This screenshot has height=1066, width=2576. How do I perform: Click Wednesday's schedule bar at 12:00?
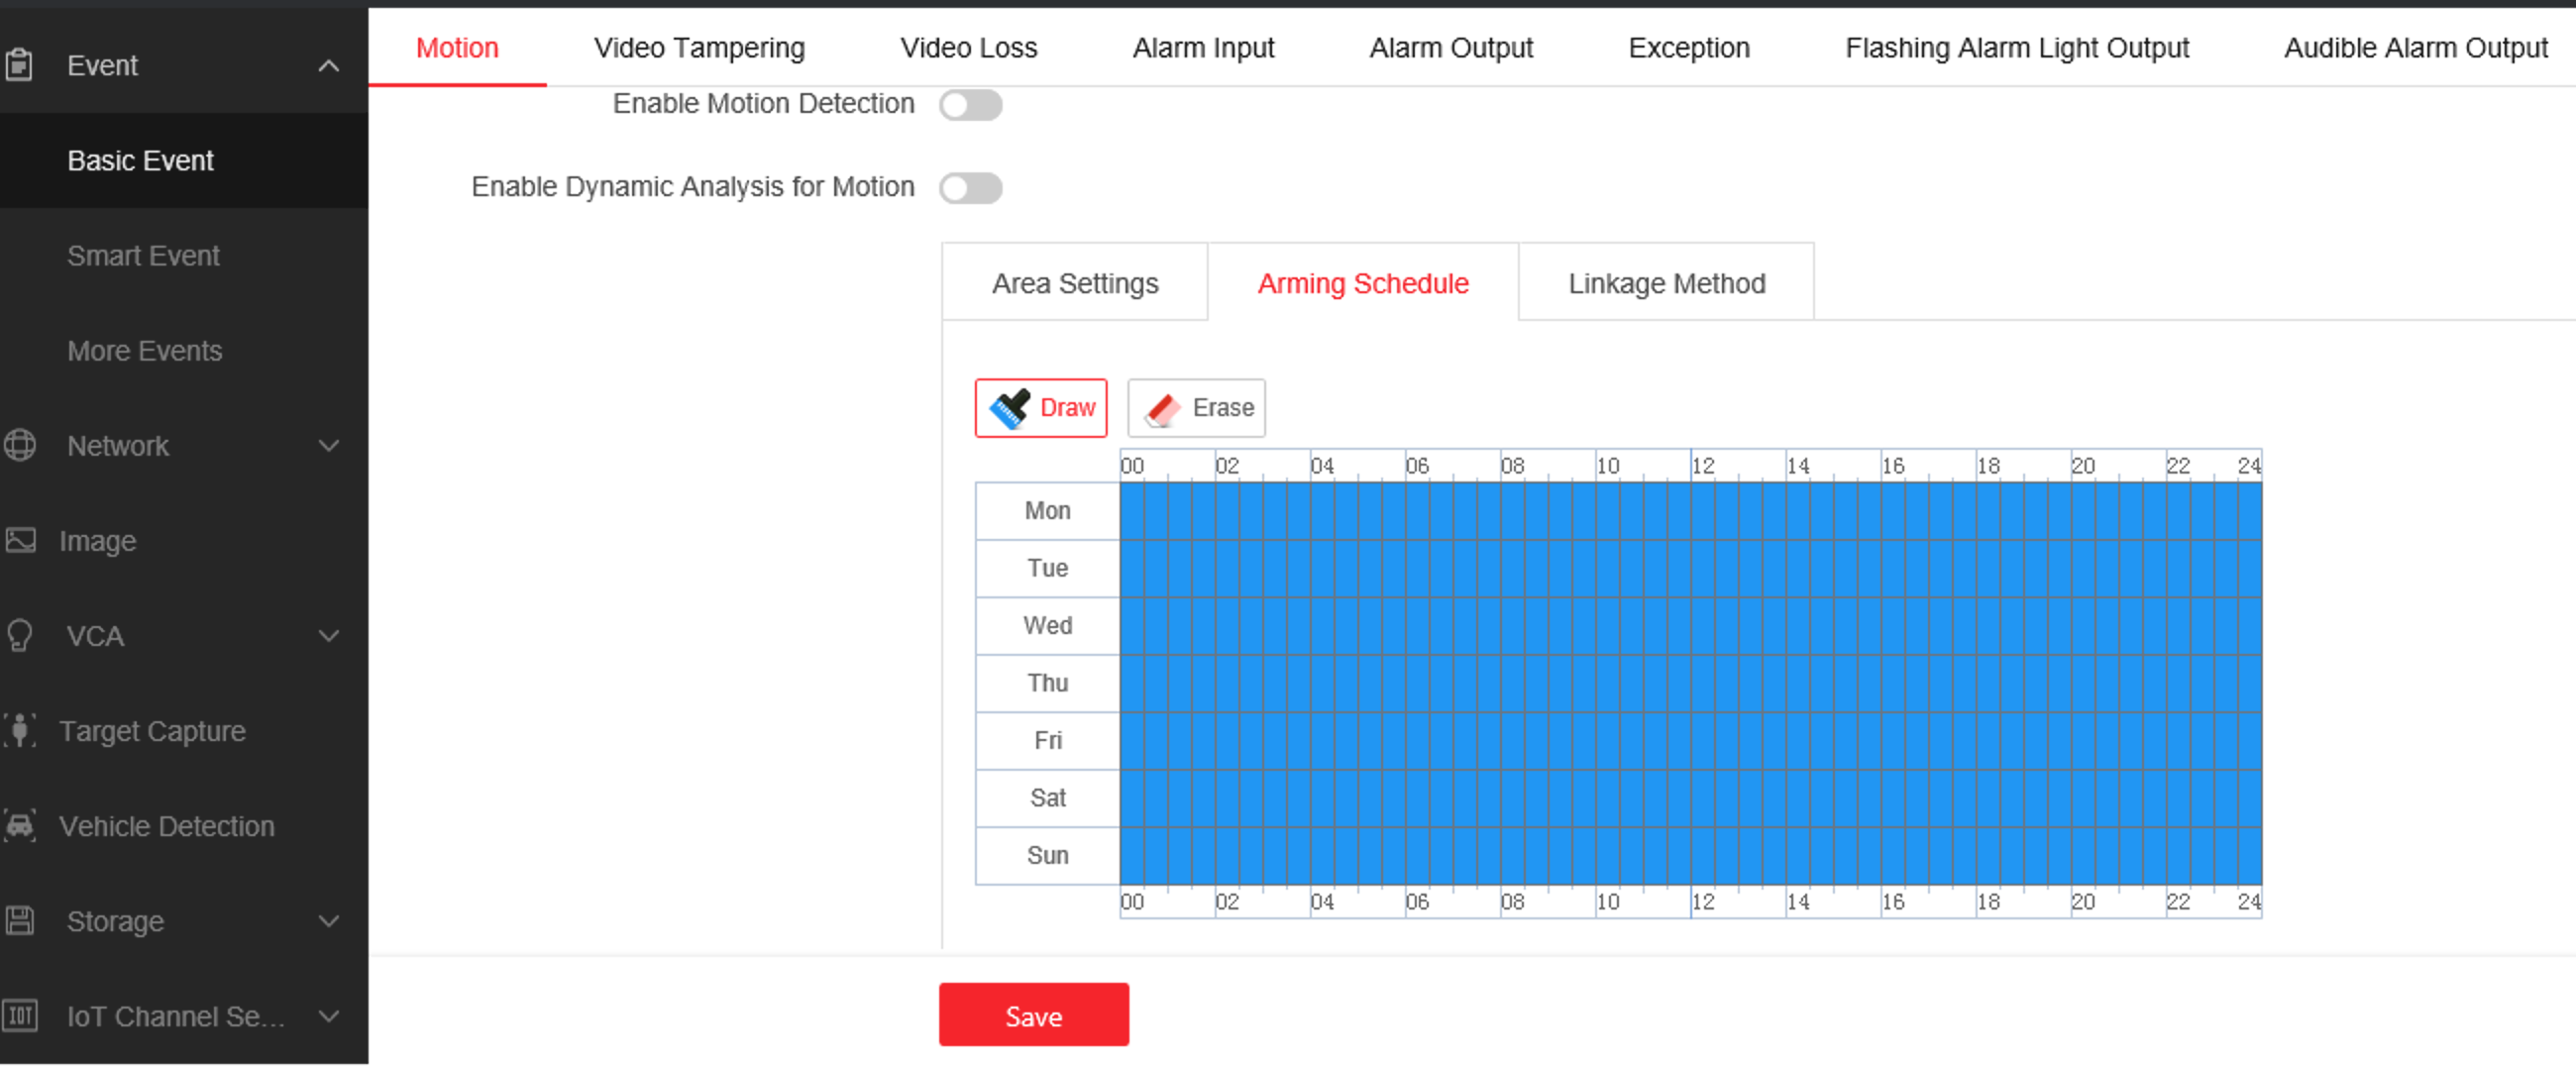pyautogui.click(x=1691, y=626)
